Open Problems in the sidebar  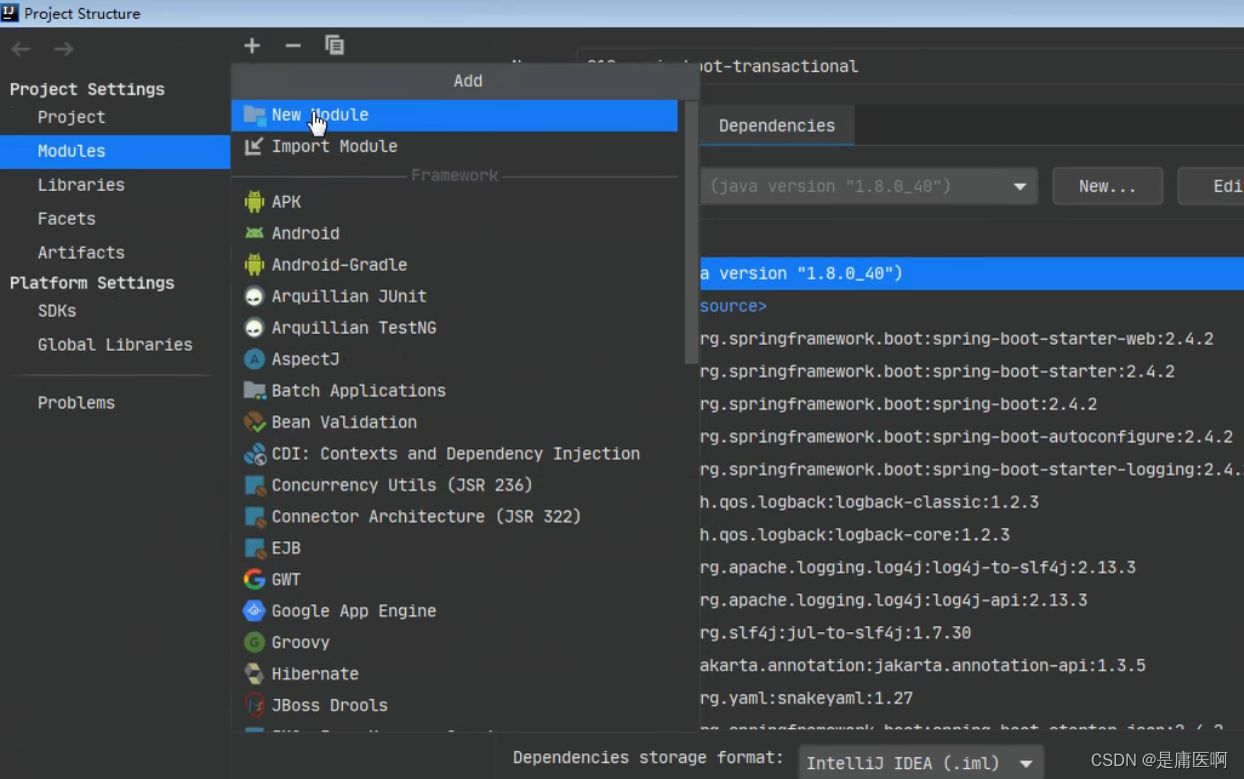[x=76, y=403]
